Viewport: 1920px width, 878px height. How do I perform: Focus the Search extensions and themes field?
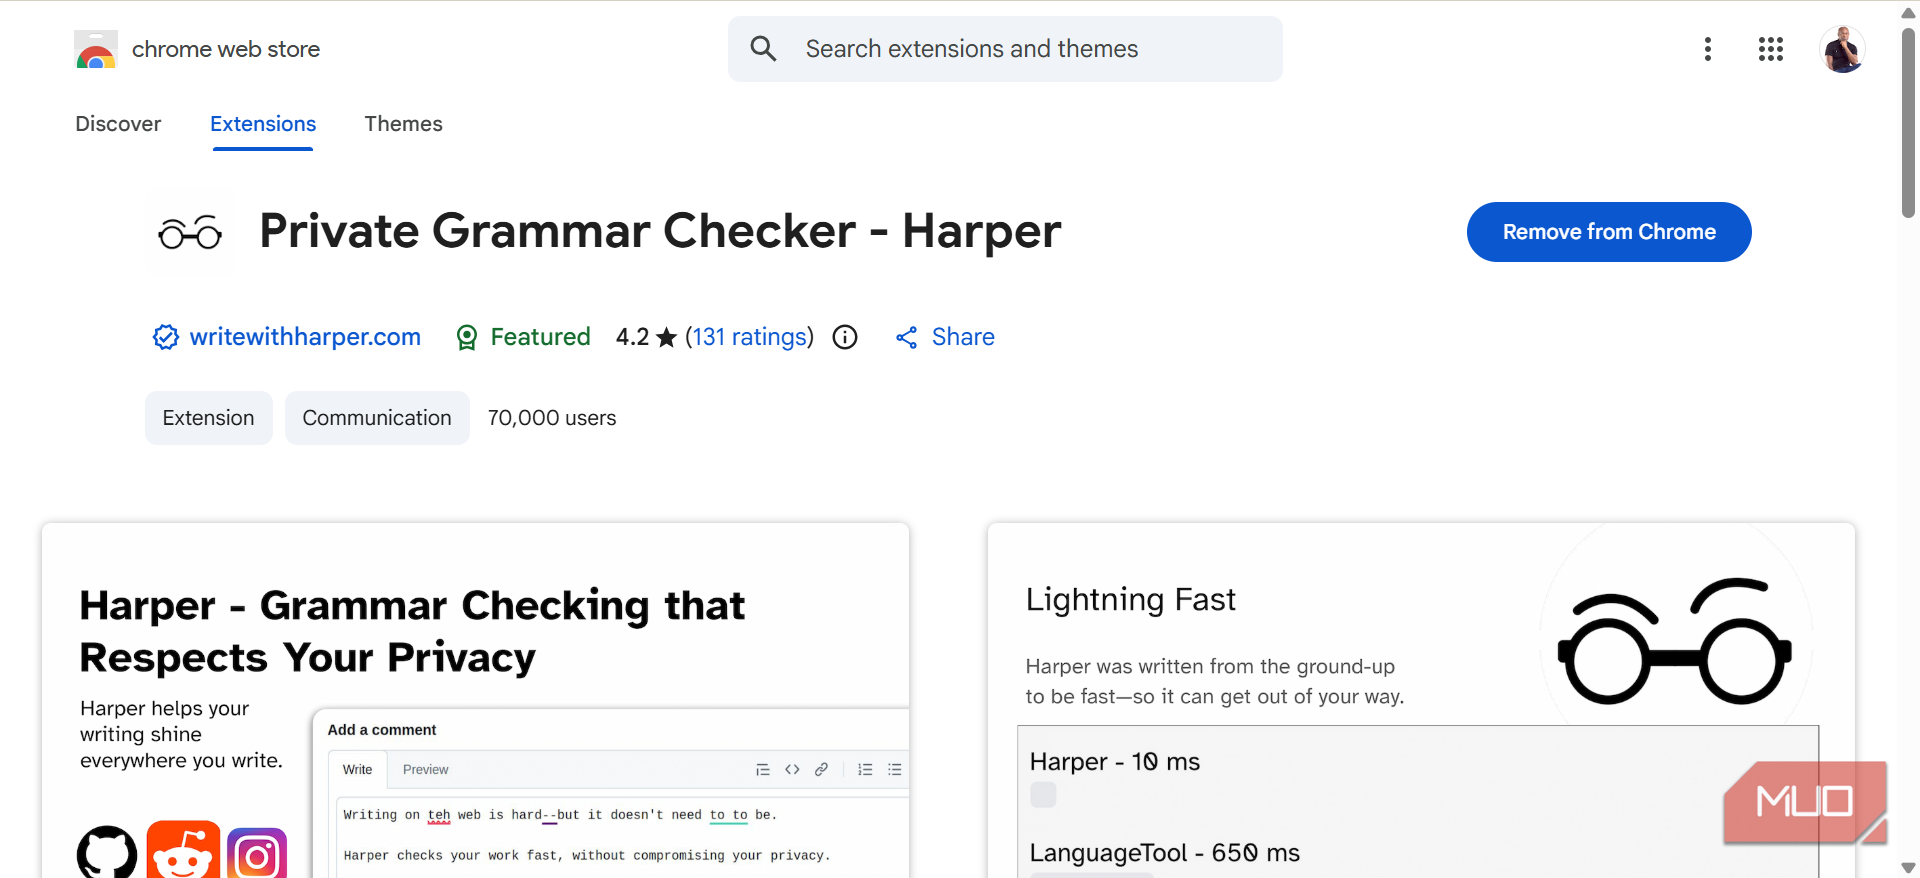click(x=1005, y=49)
